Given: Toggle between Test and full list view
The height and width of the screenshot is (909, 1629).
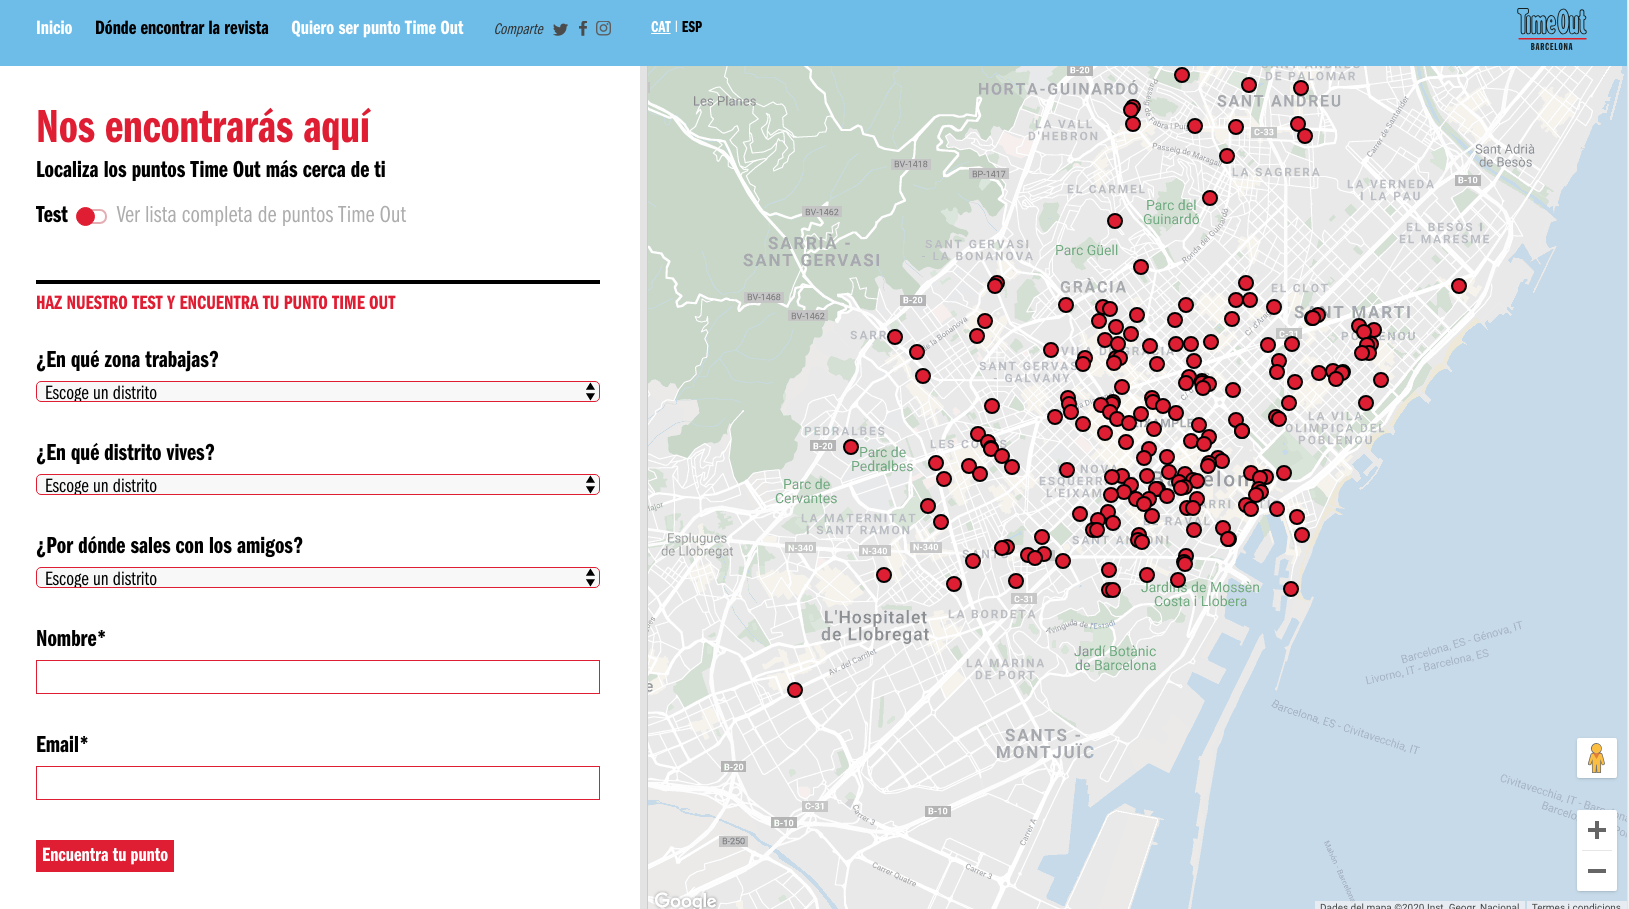Looking at the screenshot, I should tap(91, 217).
